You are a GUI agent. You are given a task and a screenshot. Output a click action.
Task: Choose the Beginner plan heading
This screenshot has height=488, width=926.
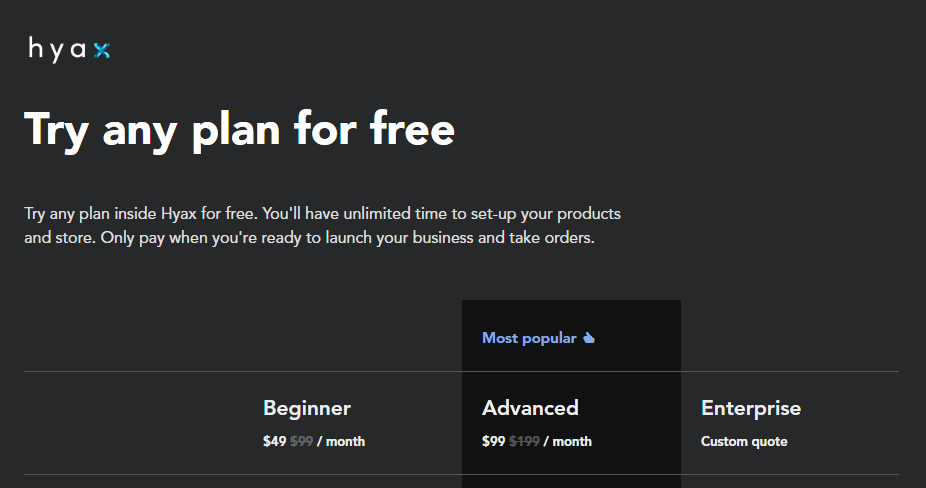(307, 408)
